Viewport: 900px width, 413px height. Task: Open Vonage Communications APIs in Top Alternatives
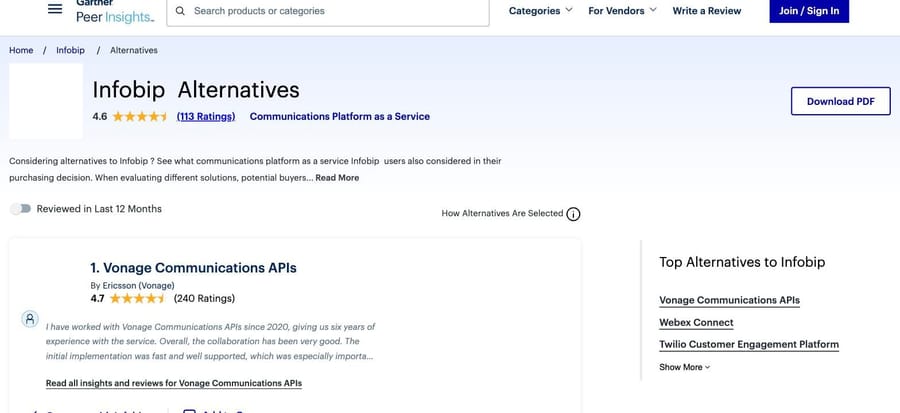pyautogui.click(x=729, y=300)
